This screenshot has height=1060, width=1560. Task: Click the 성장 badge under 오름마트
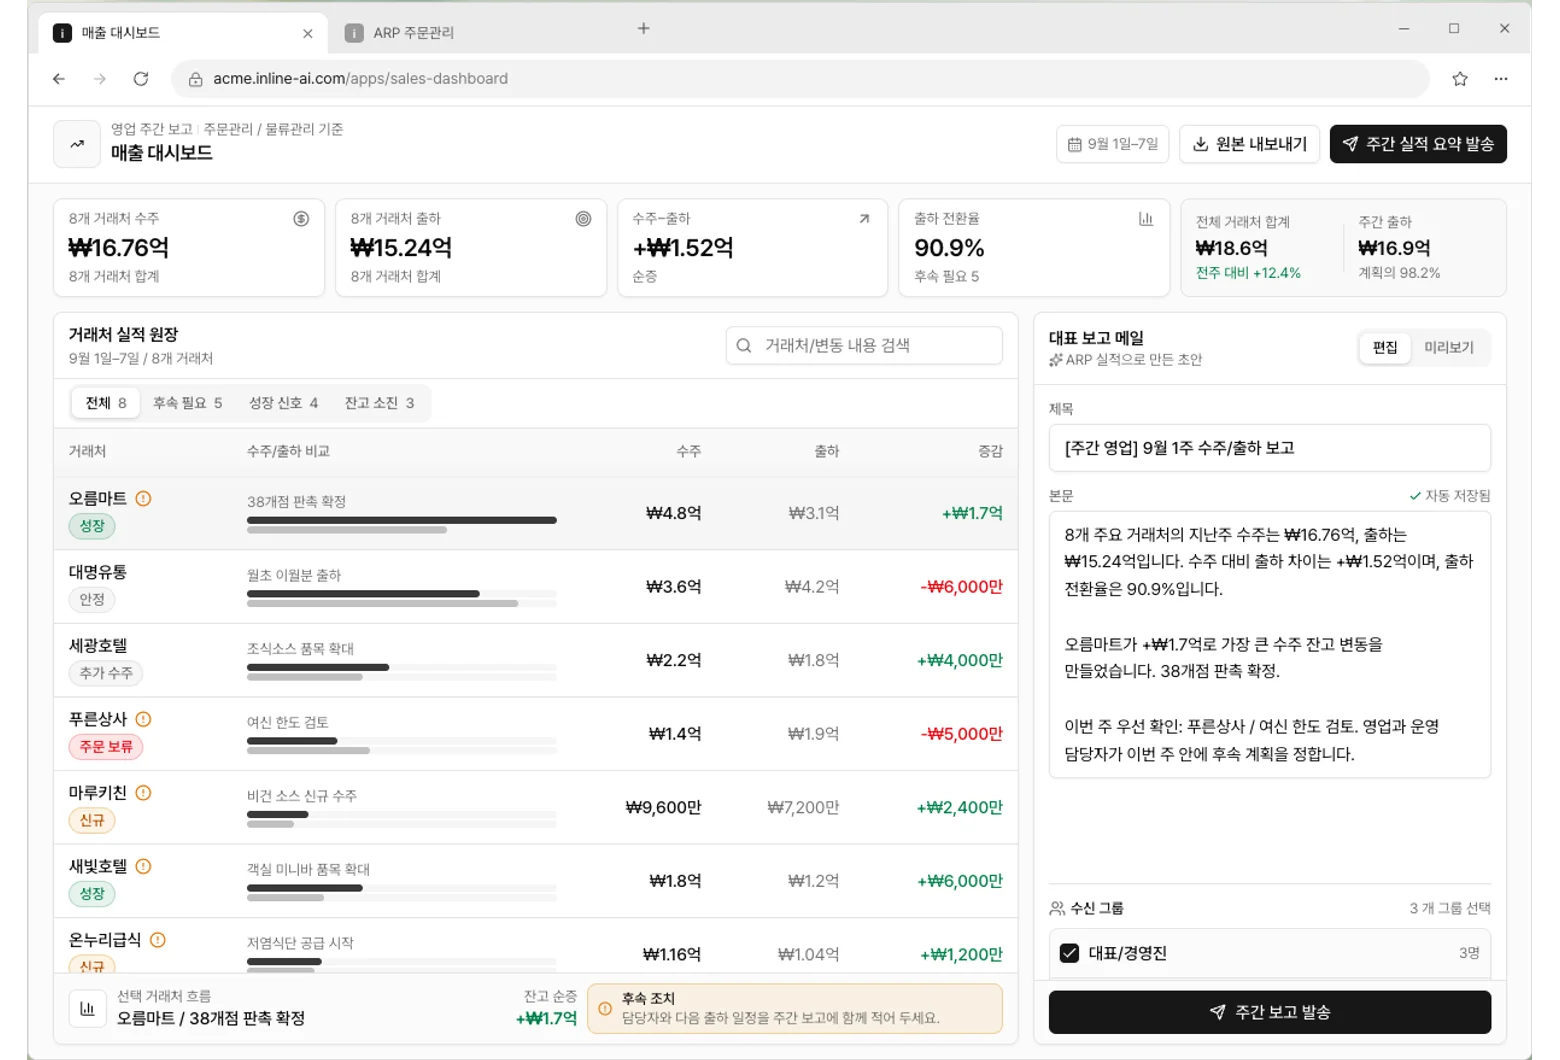click(x=92, y=526)
